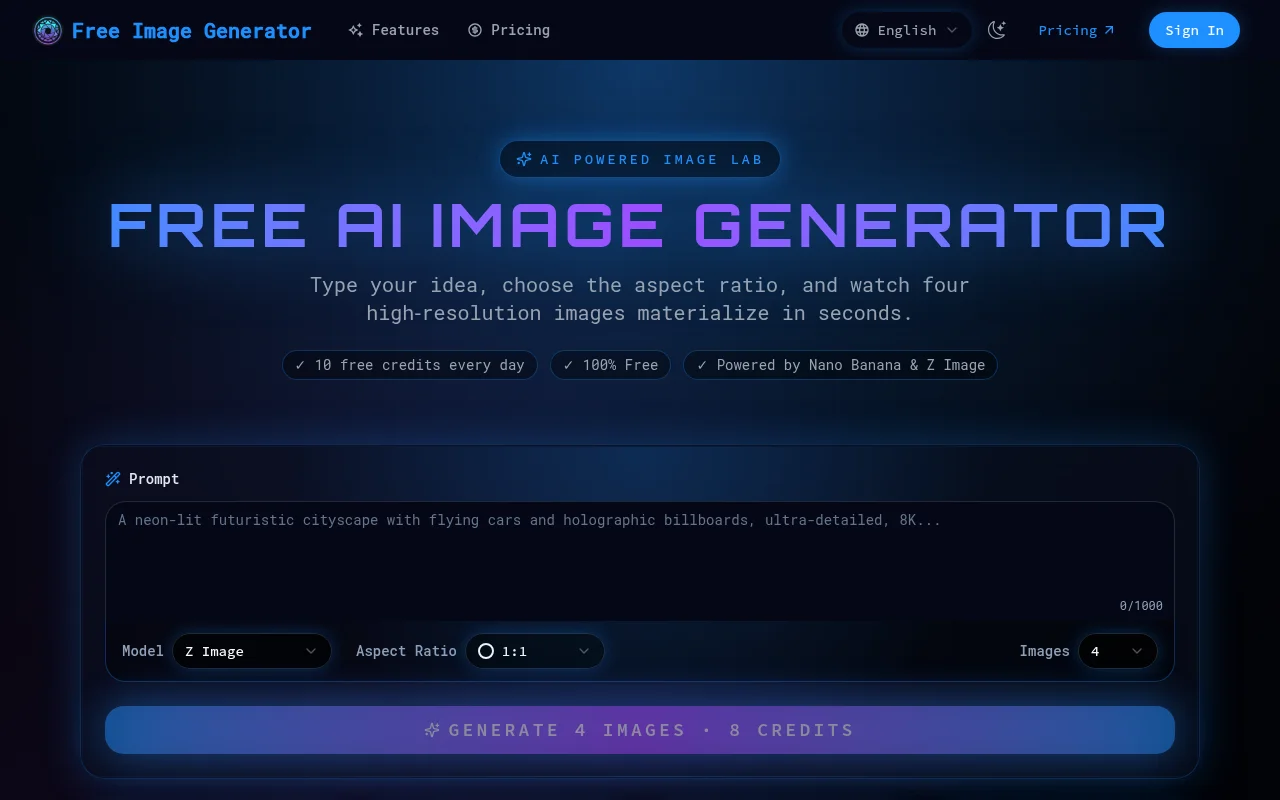Click the Free Image Generator logo icon

tap(48, 31)
